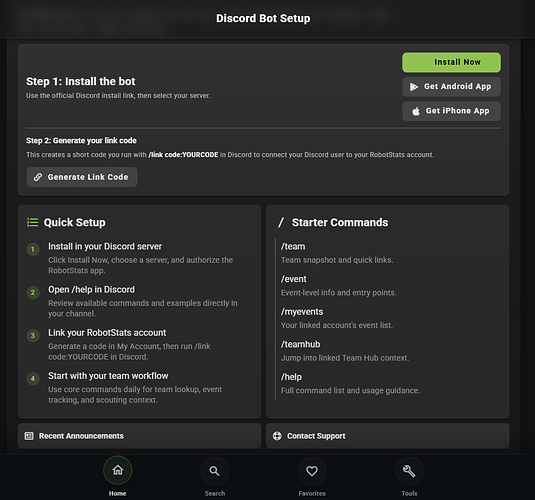Click the step 2 number badge
This screenshot has width=535, height=500.
point(33,292)
